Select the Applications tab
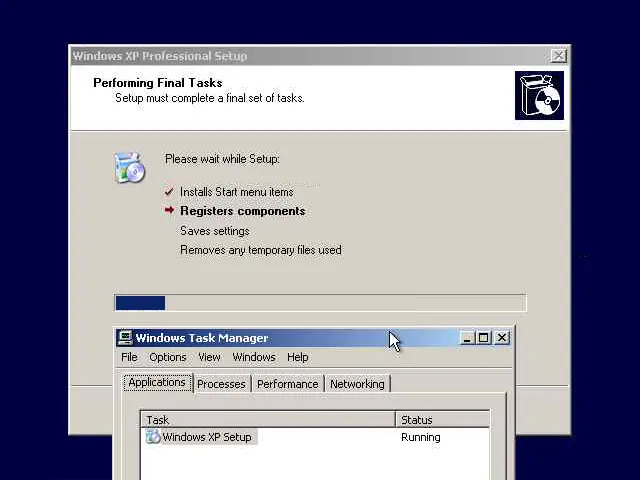This screenshot has width=640, height=480. click(x=157, y=383)
